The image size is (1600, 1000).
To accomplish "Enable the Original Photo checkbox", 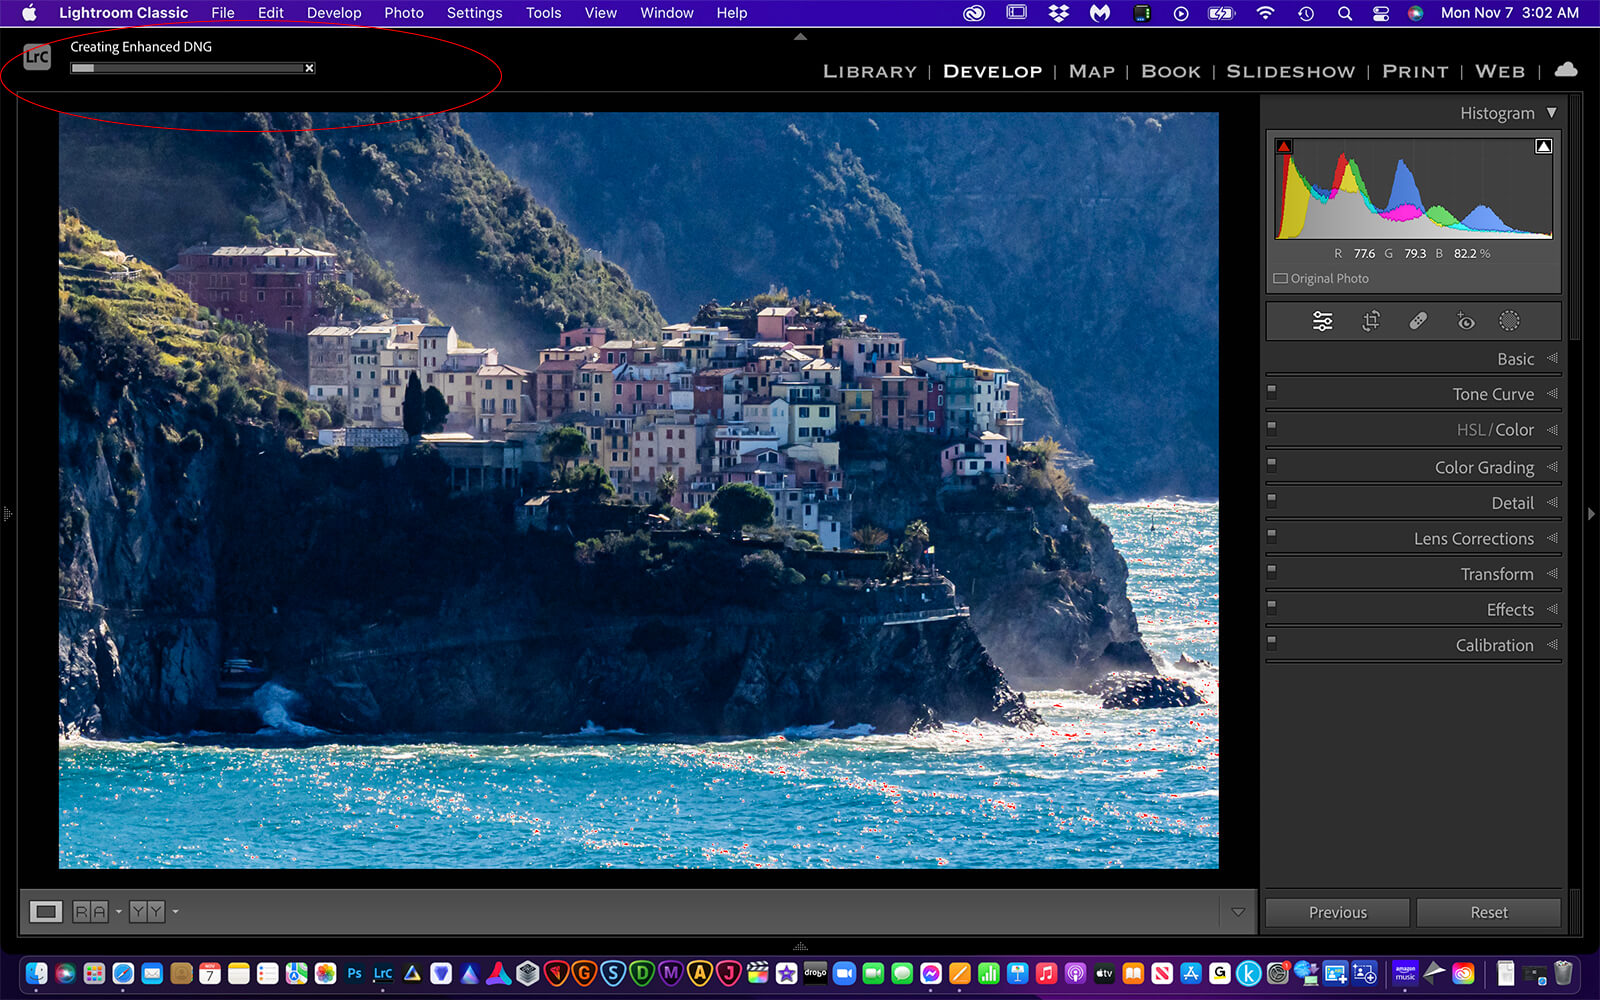I will pyautogui.click(x=1281, y=279).
